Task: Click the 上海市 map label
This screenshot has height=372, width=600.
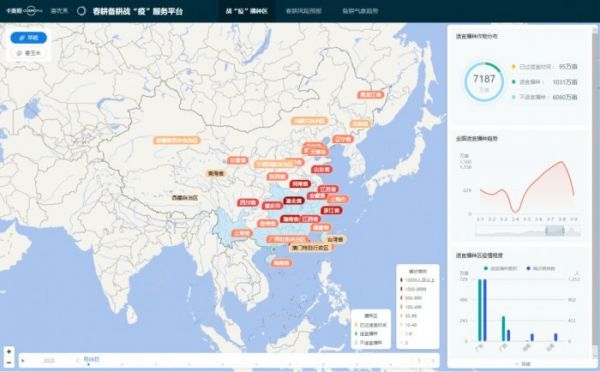Action: [x=338, y=199]
